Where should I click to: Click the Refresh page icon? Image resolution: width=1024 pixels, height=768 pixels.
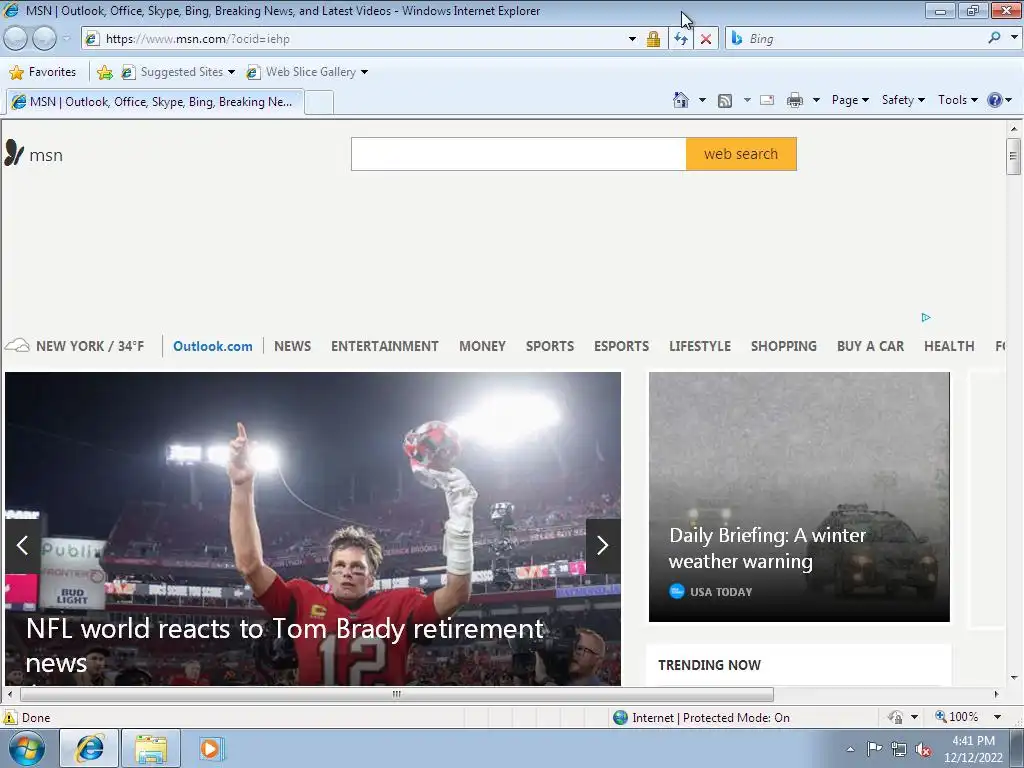point(680,39)
